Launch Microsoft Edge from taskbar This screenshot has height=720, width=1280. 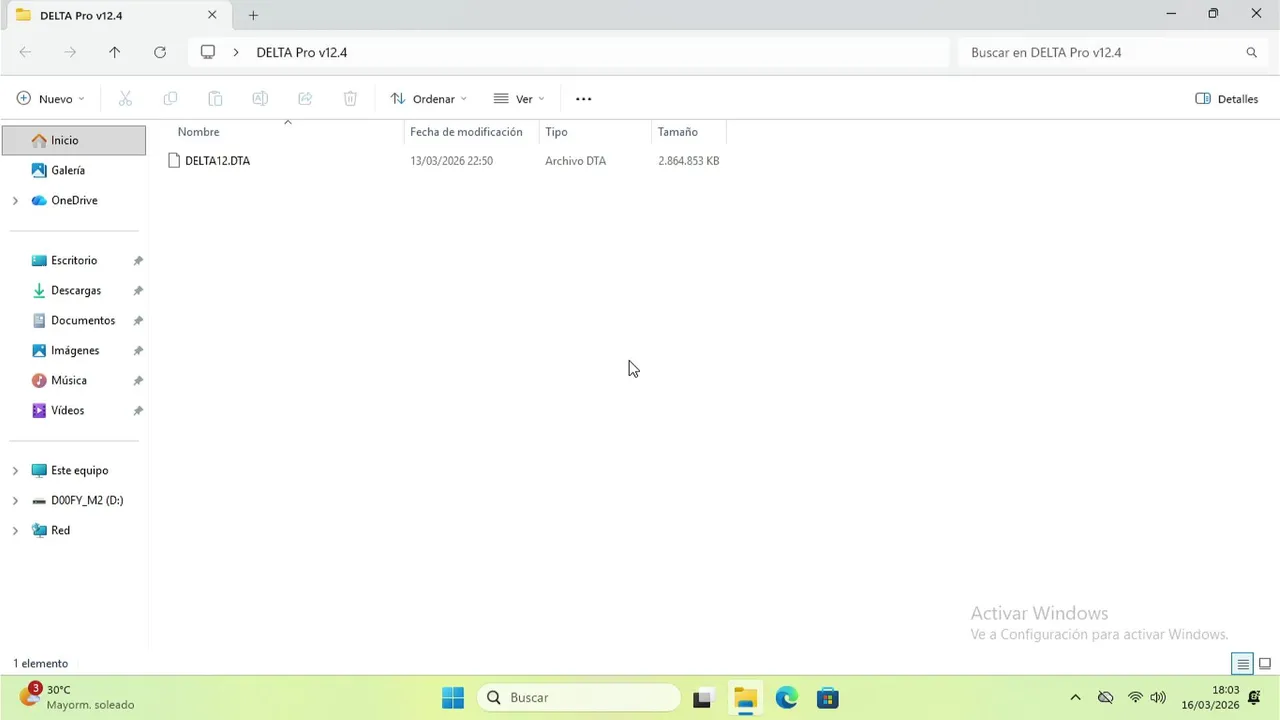click(787, 697)
